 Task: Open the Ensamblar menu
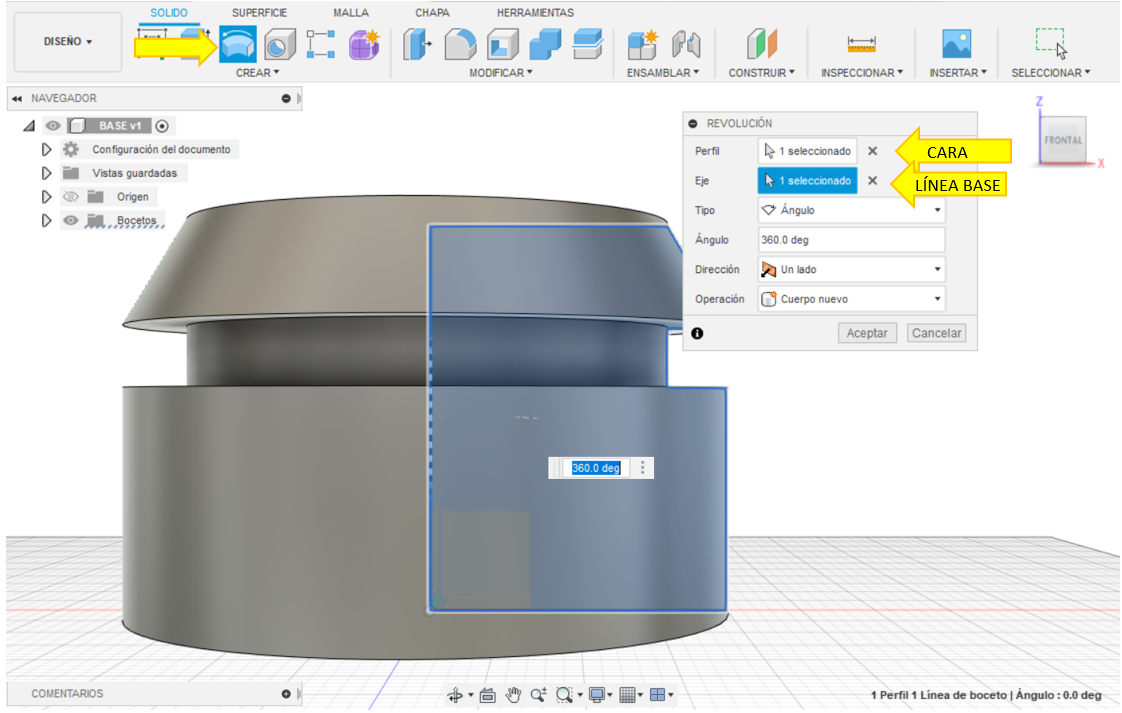tap(663, 73)
